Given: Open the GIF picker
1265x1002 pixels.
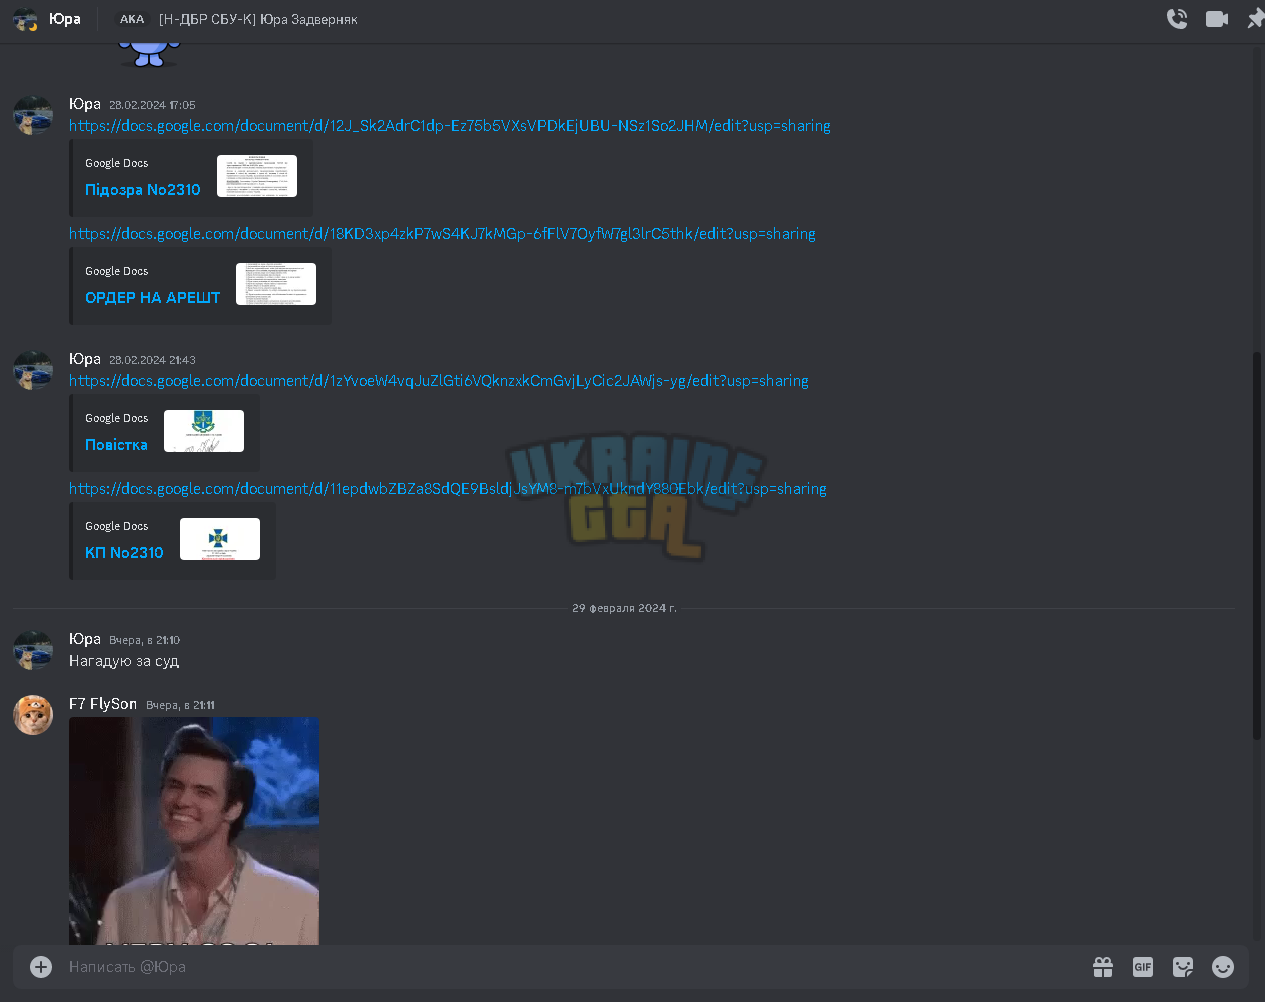Looking at the screenshot, I should point(1143,967).
